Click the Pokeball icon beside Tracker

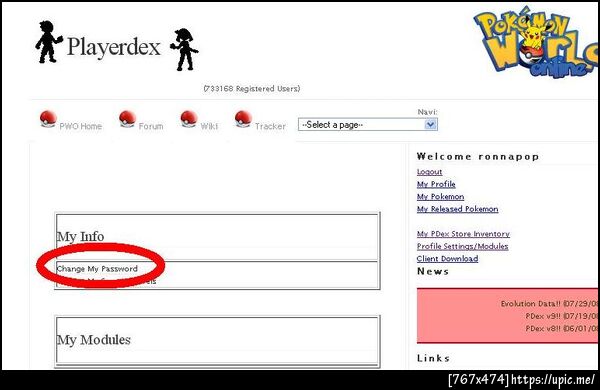pyautogui.click(x=243, y=119)
